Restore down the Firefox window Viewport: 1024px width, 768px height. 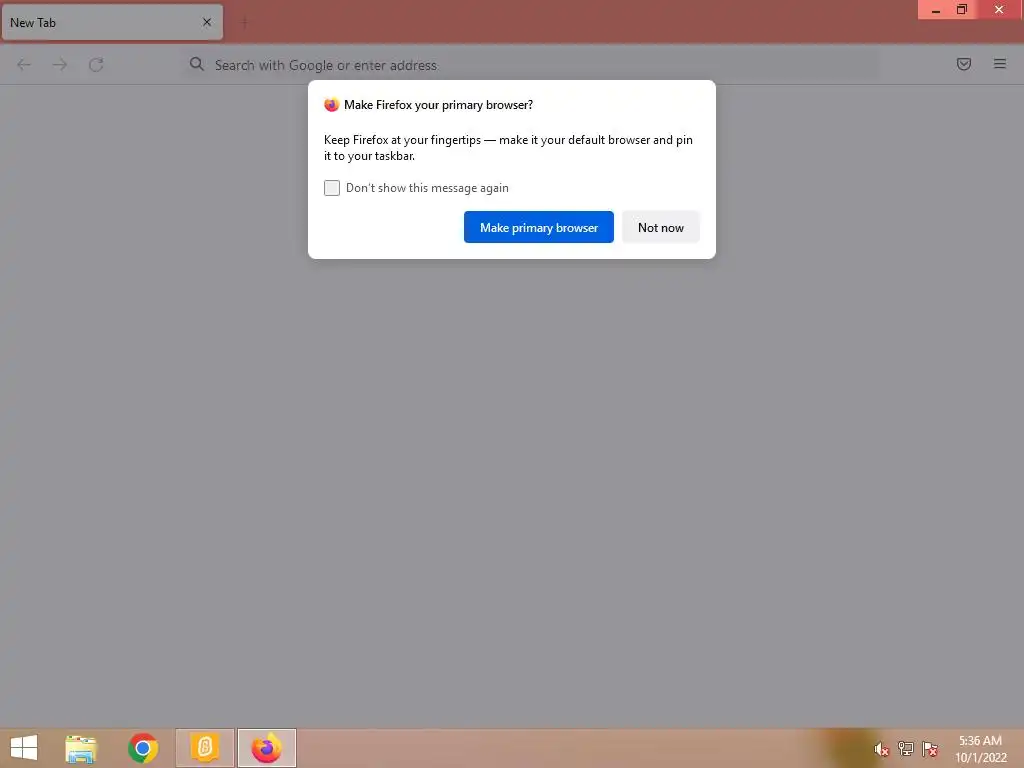[962, 10]
